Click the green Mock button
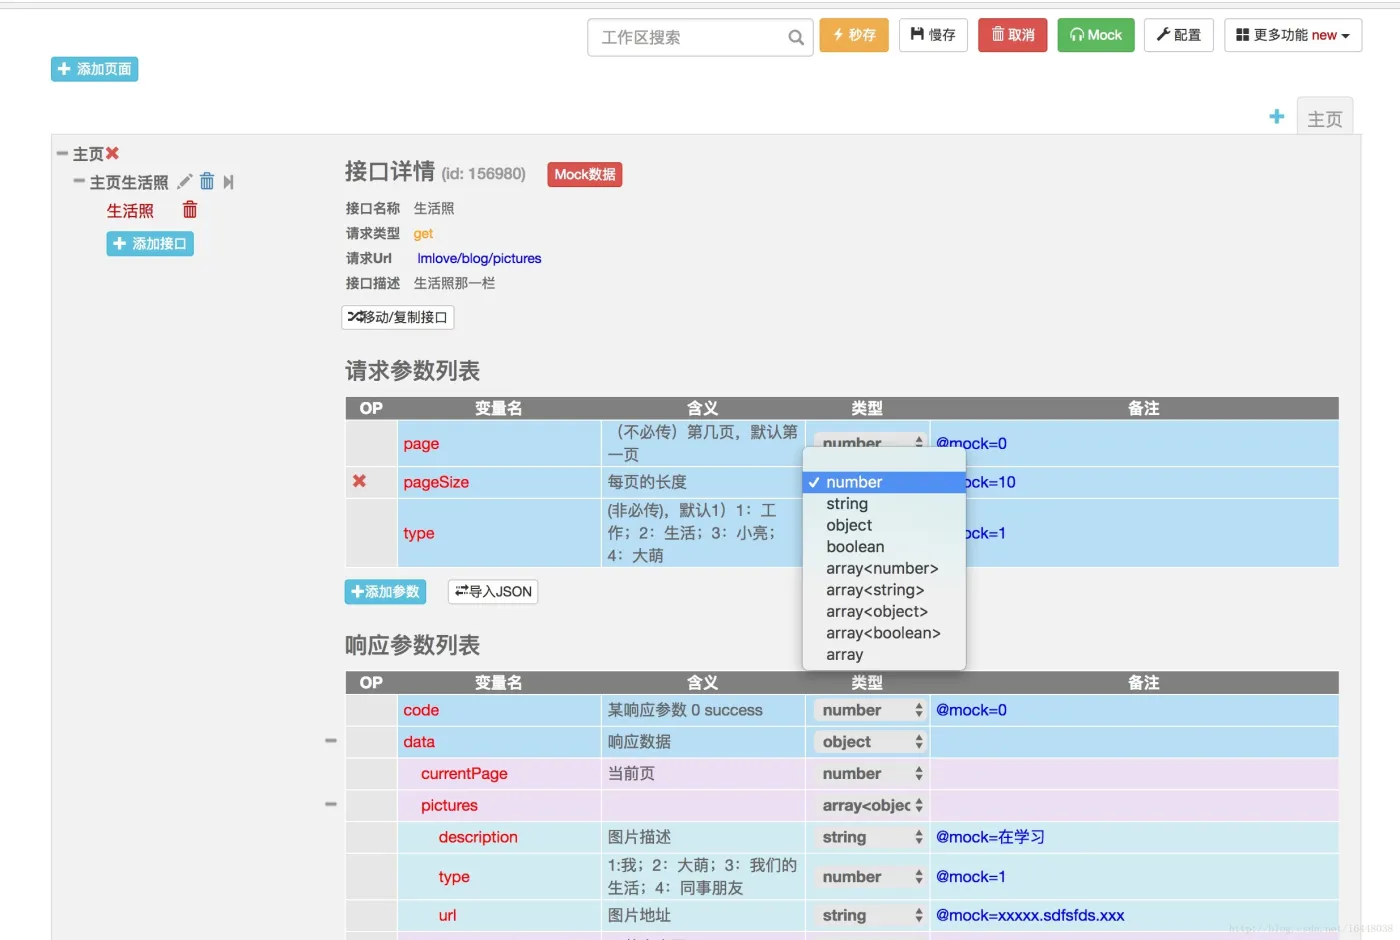1400x940 pixels. pos(1096,35)
